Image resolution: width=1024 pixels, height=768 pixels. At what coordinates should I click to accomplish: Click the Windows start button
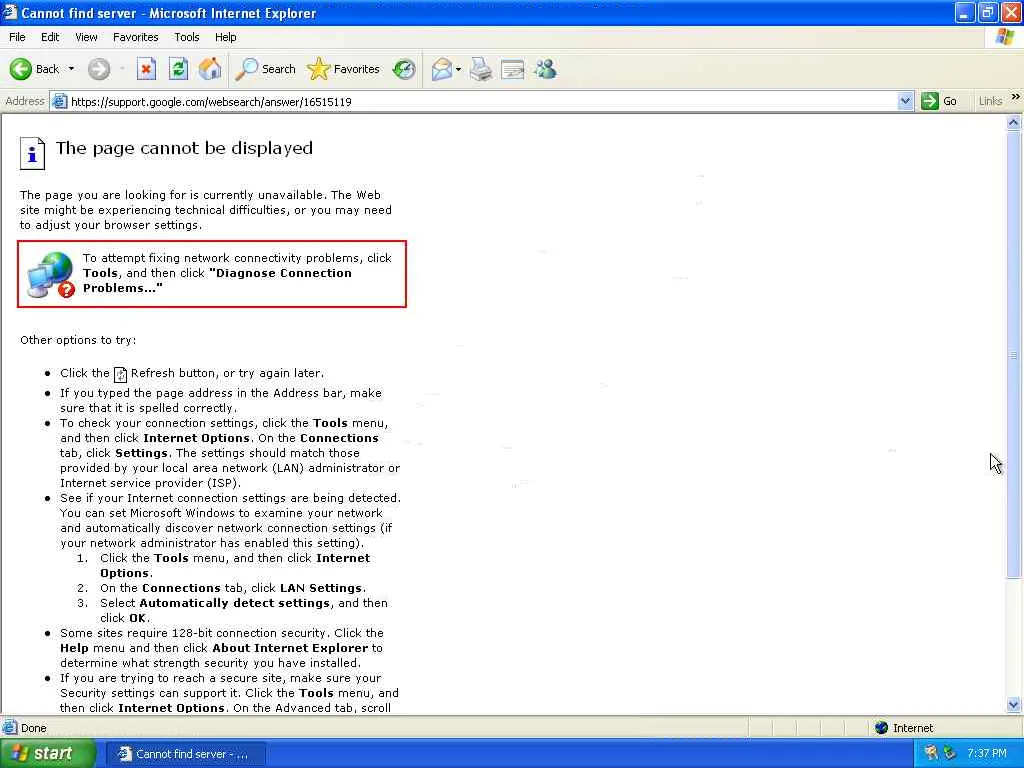[48, 754]
